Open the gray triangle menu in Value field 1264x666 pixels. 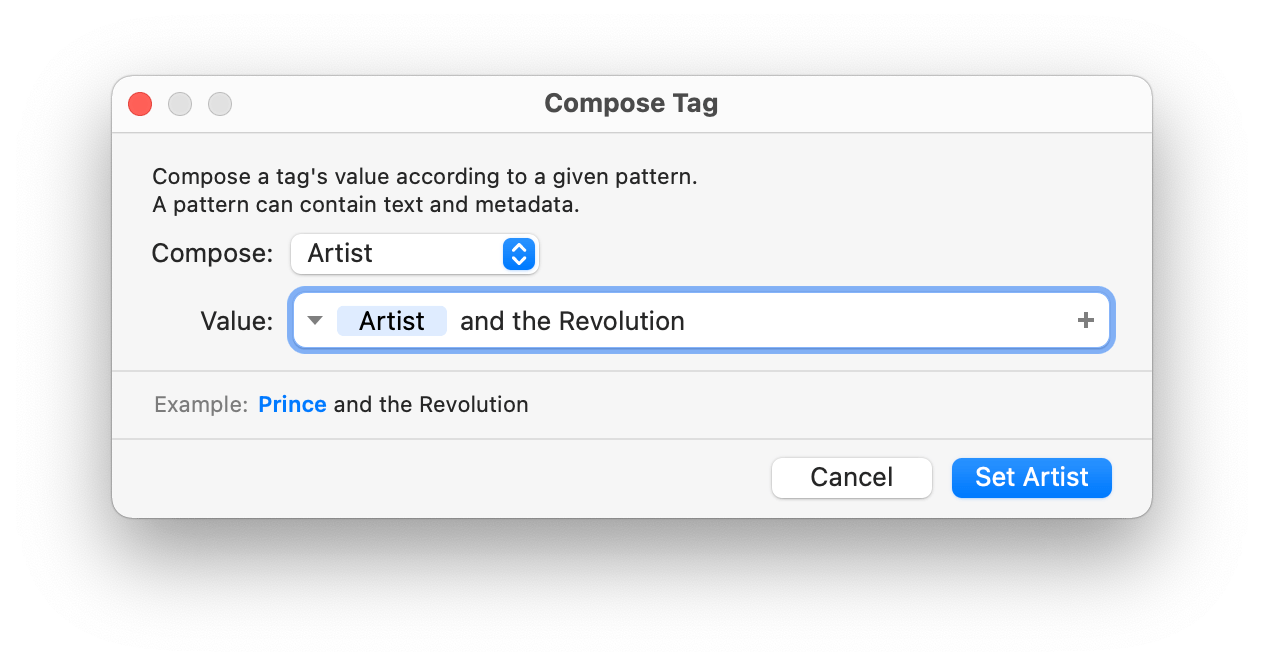coord(315,321)
